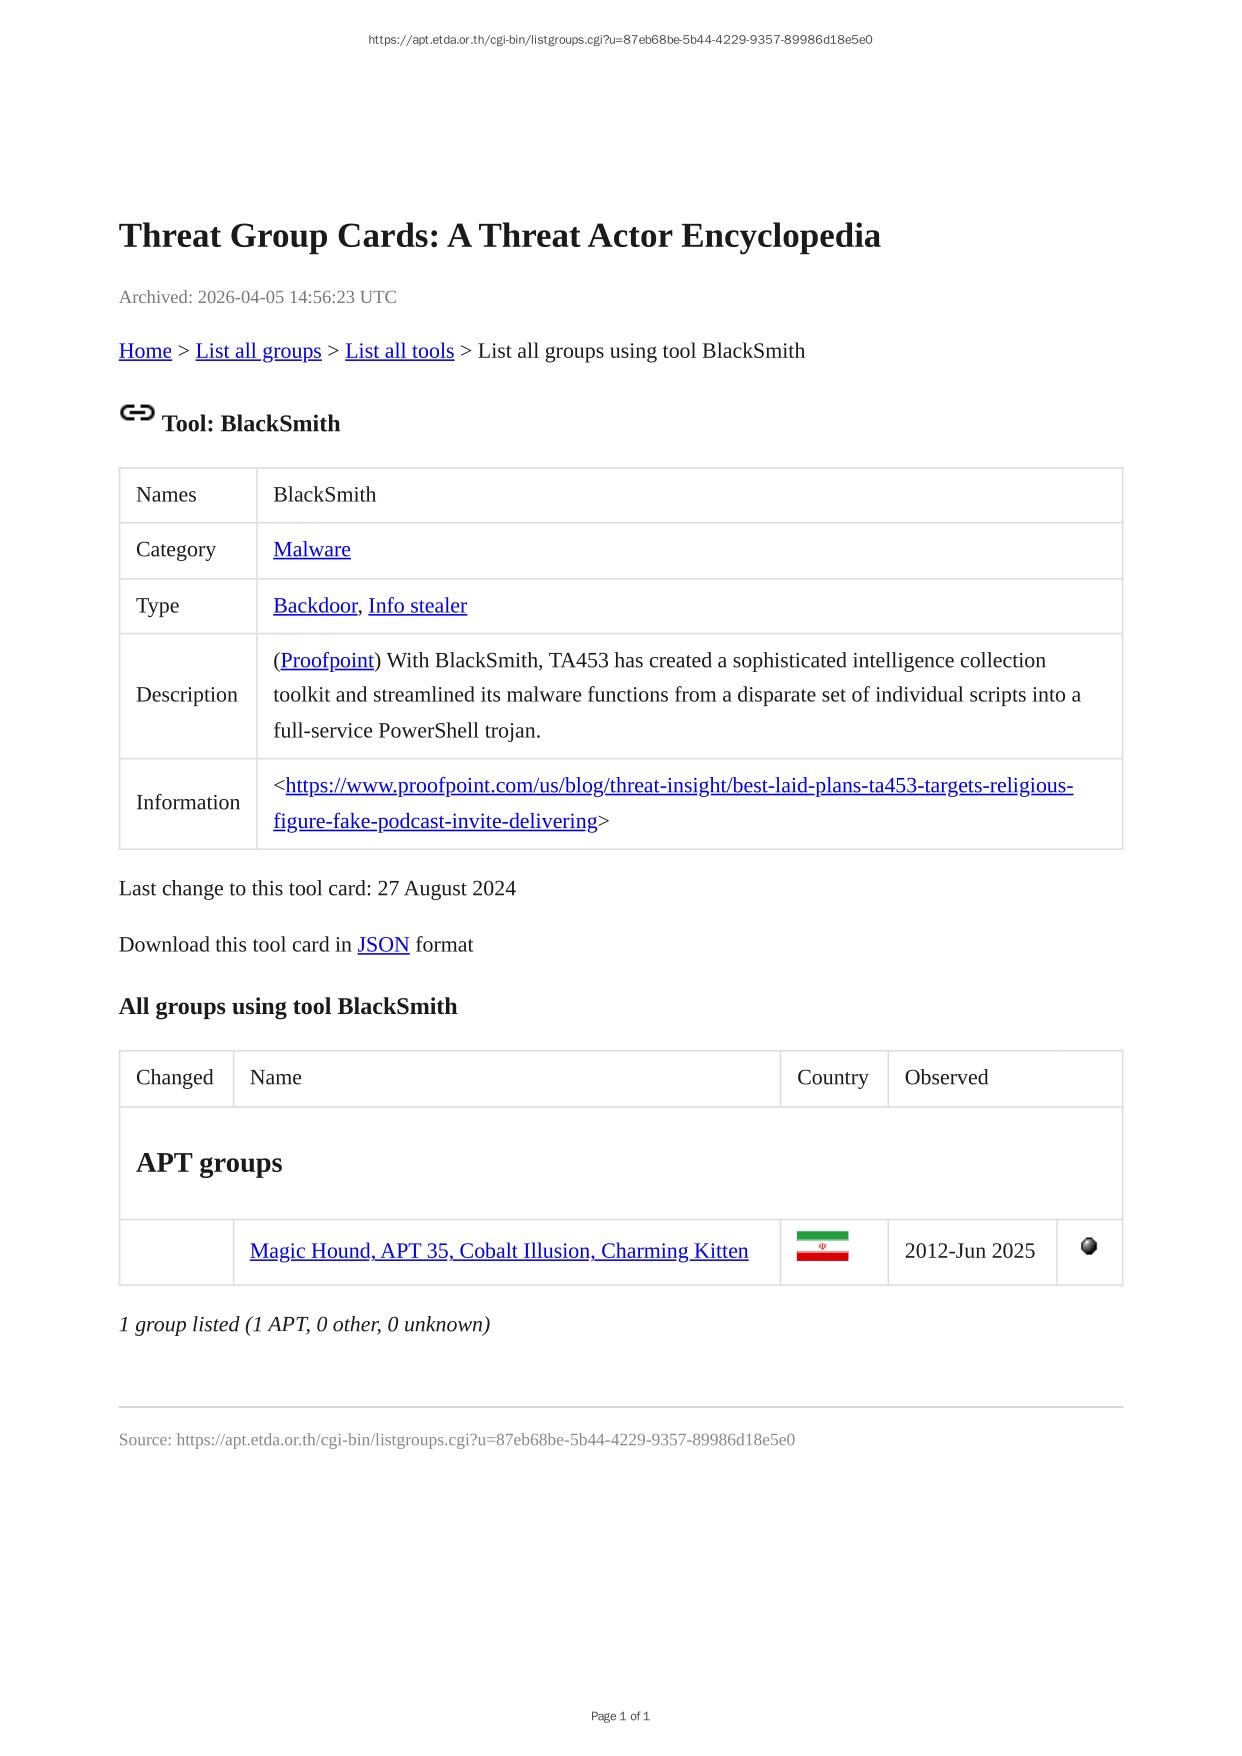The image size is (1242, 1756).
Task: Download the tool card via JSON link
Action: [x=383, y=945]
